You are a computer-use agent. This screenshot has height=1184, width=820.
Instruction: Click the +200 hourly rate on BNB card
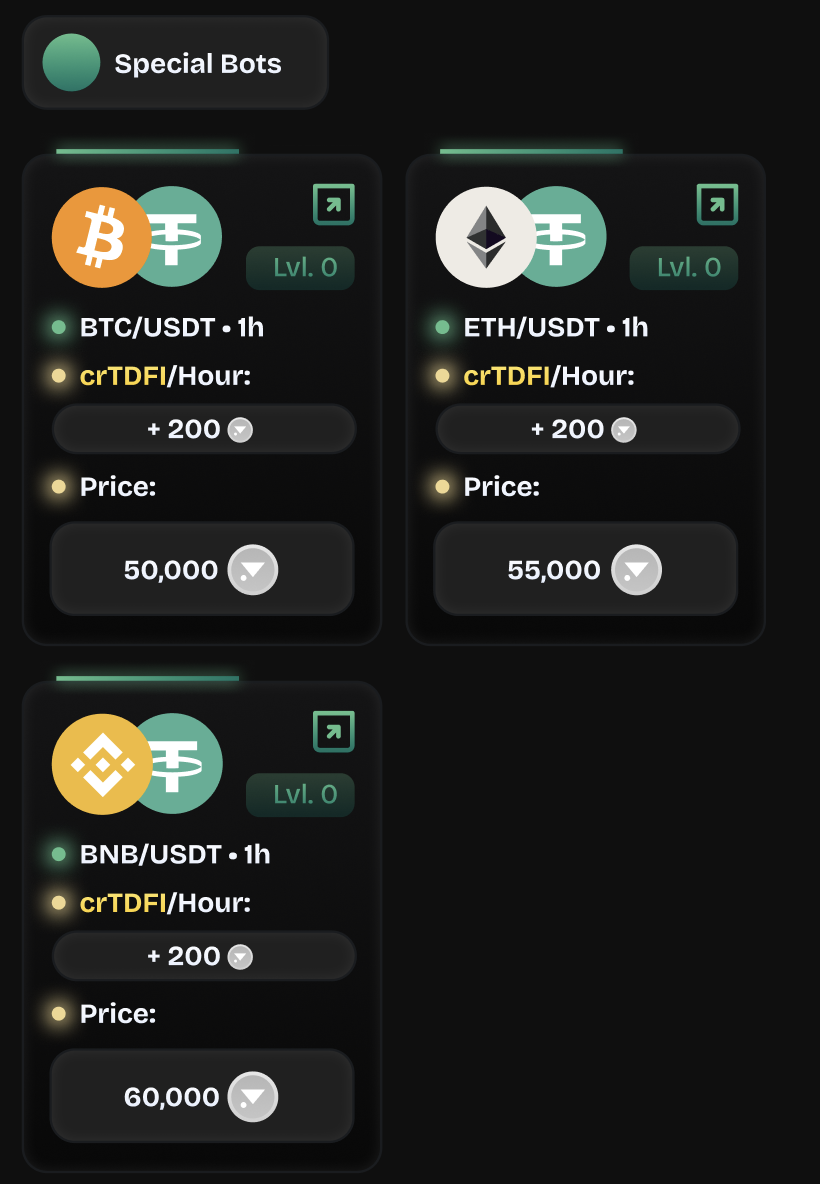(203, 956)
